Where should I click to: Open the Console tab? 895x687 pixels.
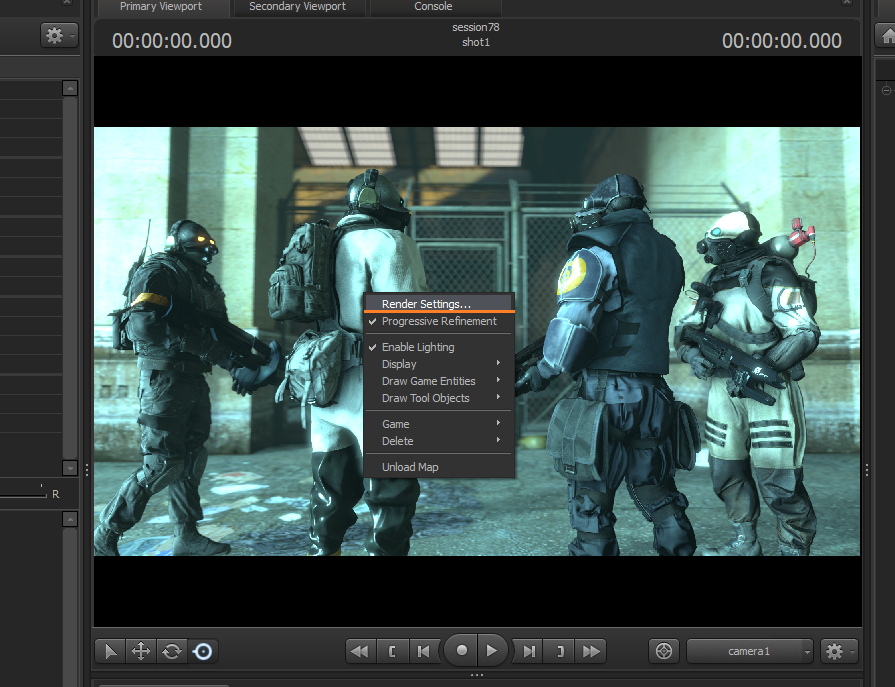[x=433, y=7]
